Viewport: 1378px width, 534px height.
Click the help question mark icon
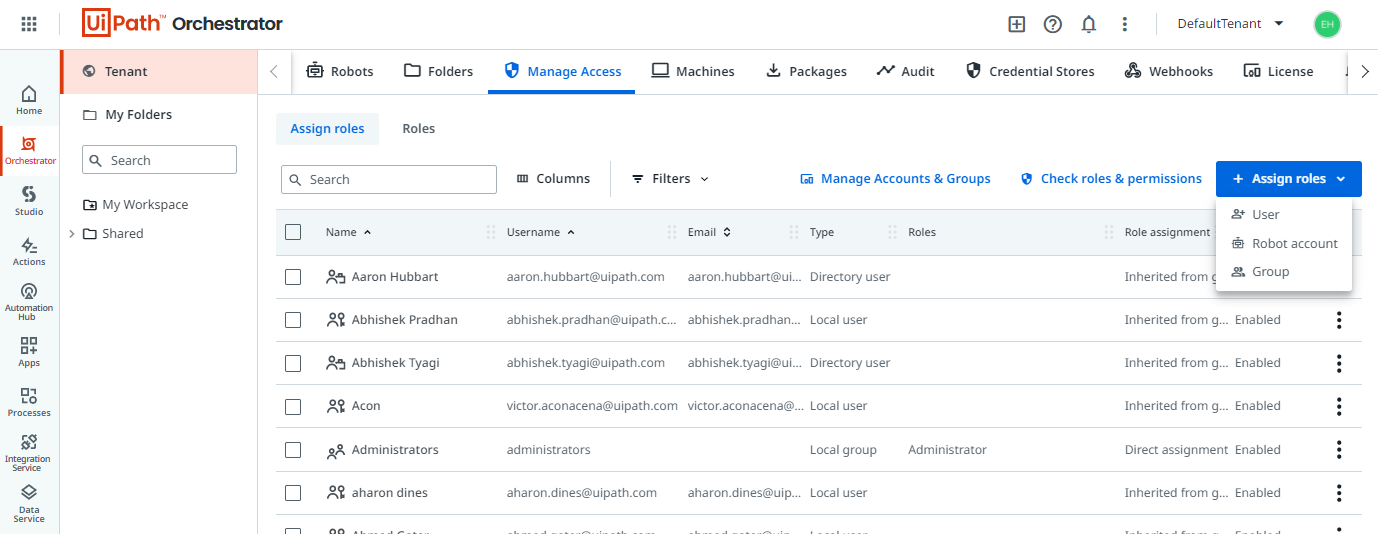(1053, 24)
